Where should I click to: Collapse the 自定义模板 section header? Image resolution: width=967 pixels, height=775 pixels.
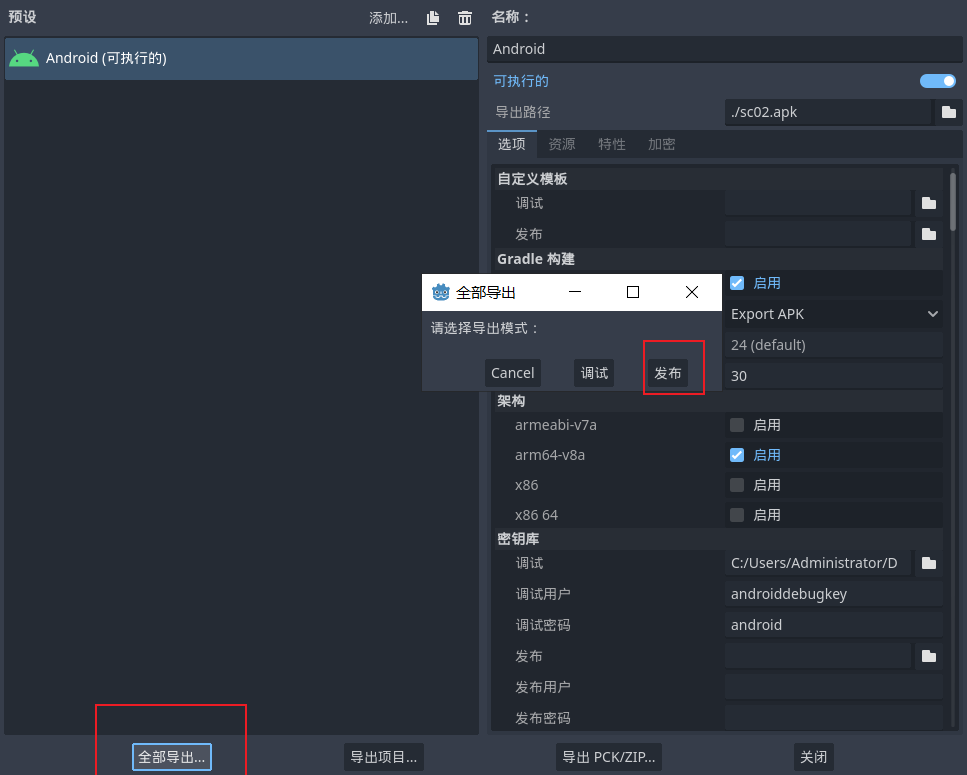(718, 179)
